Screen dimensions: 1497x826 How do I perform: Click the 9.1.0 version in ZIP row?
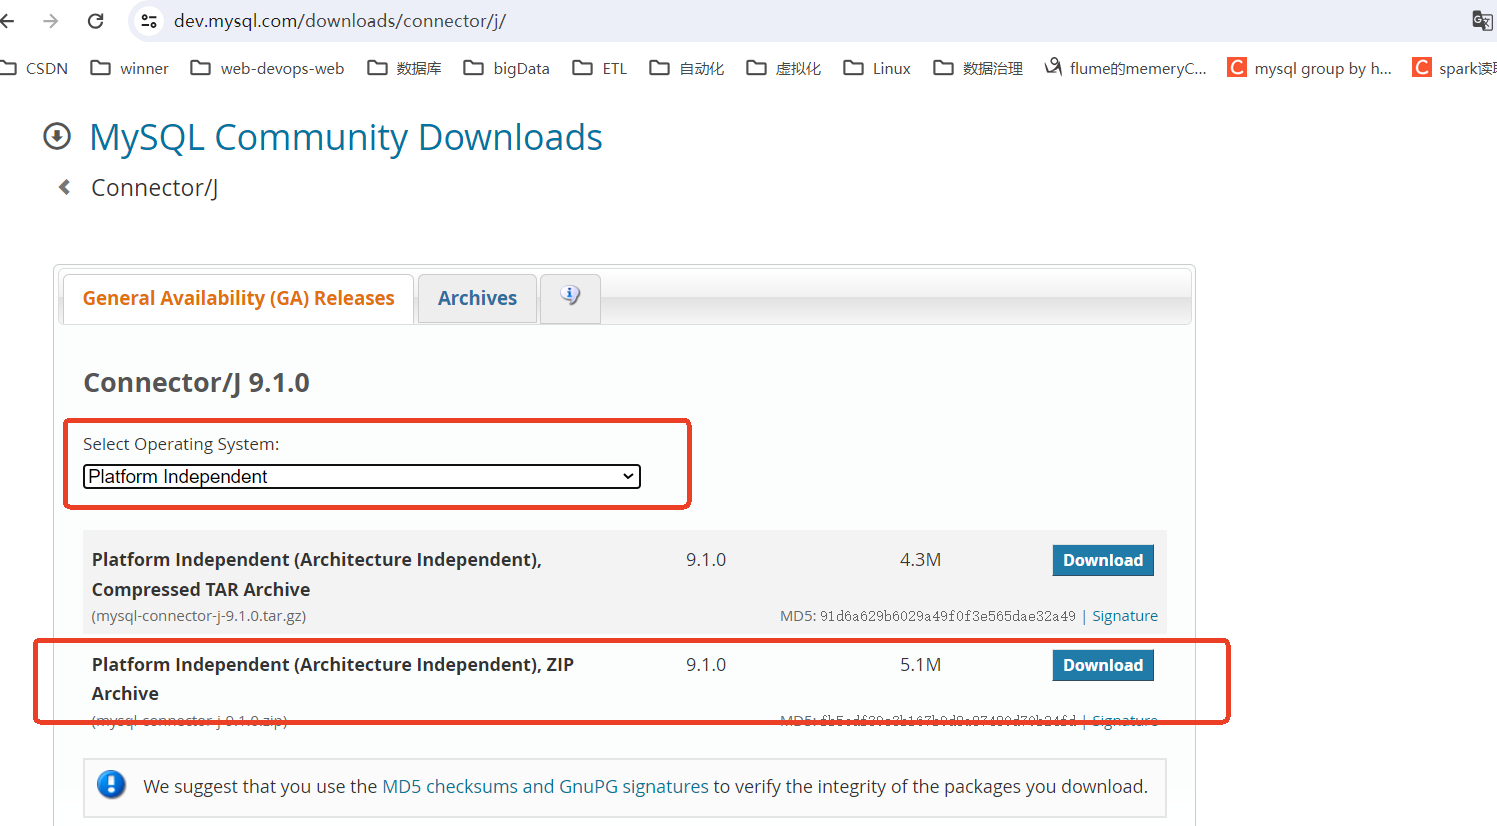(x=706, y=665)
